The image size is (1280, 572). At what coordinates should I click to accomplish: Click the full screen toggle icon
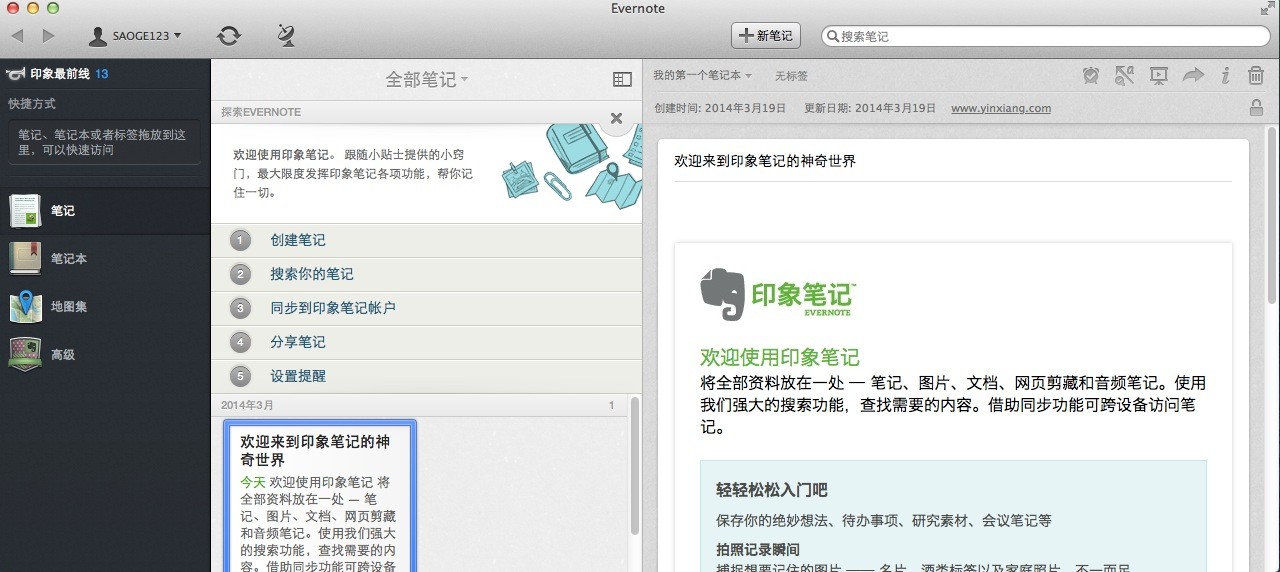(x=1268, y=8)
